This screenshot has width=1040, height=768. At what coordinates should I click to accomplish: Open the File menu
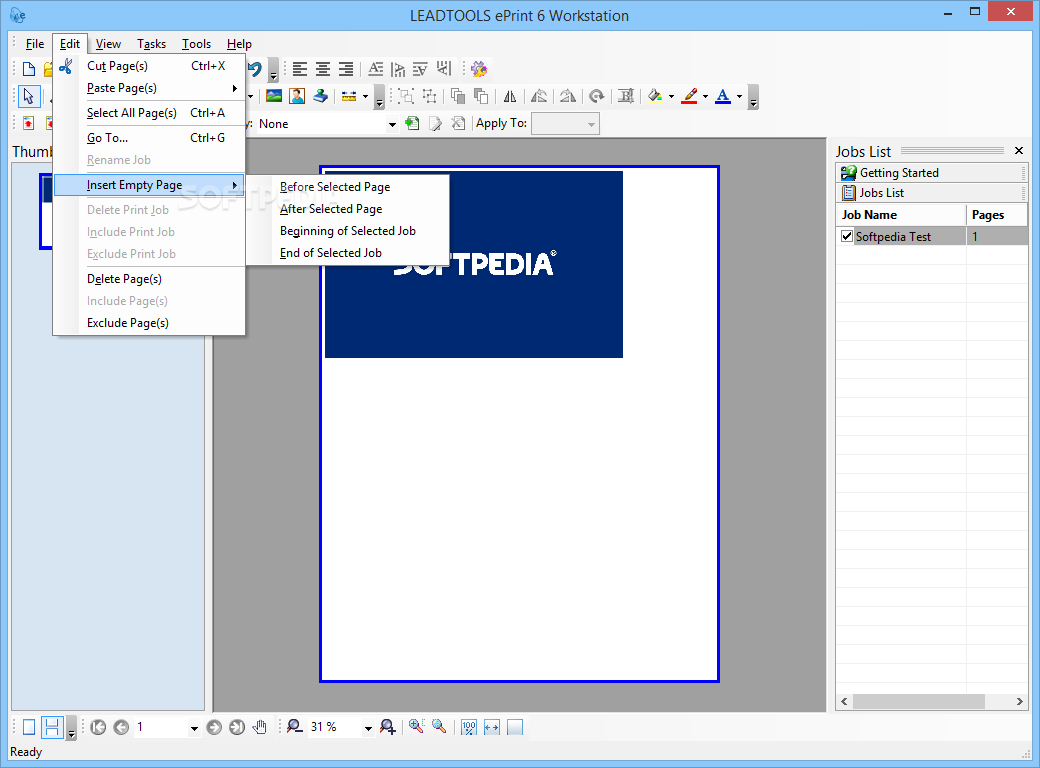tap(34, 44)
